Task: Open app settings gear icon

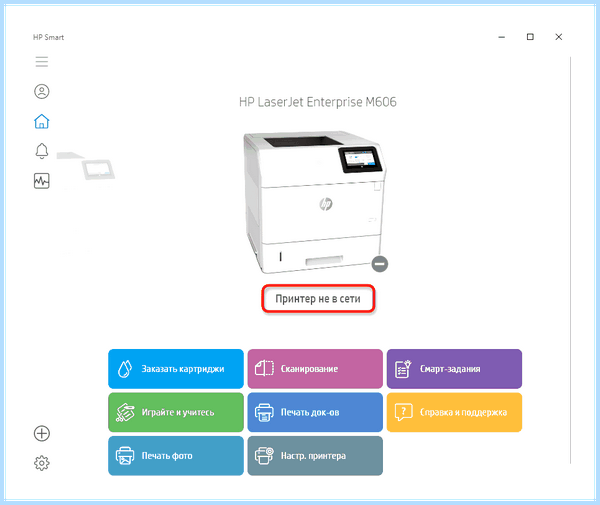Action: pos(42,463)
